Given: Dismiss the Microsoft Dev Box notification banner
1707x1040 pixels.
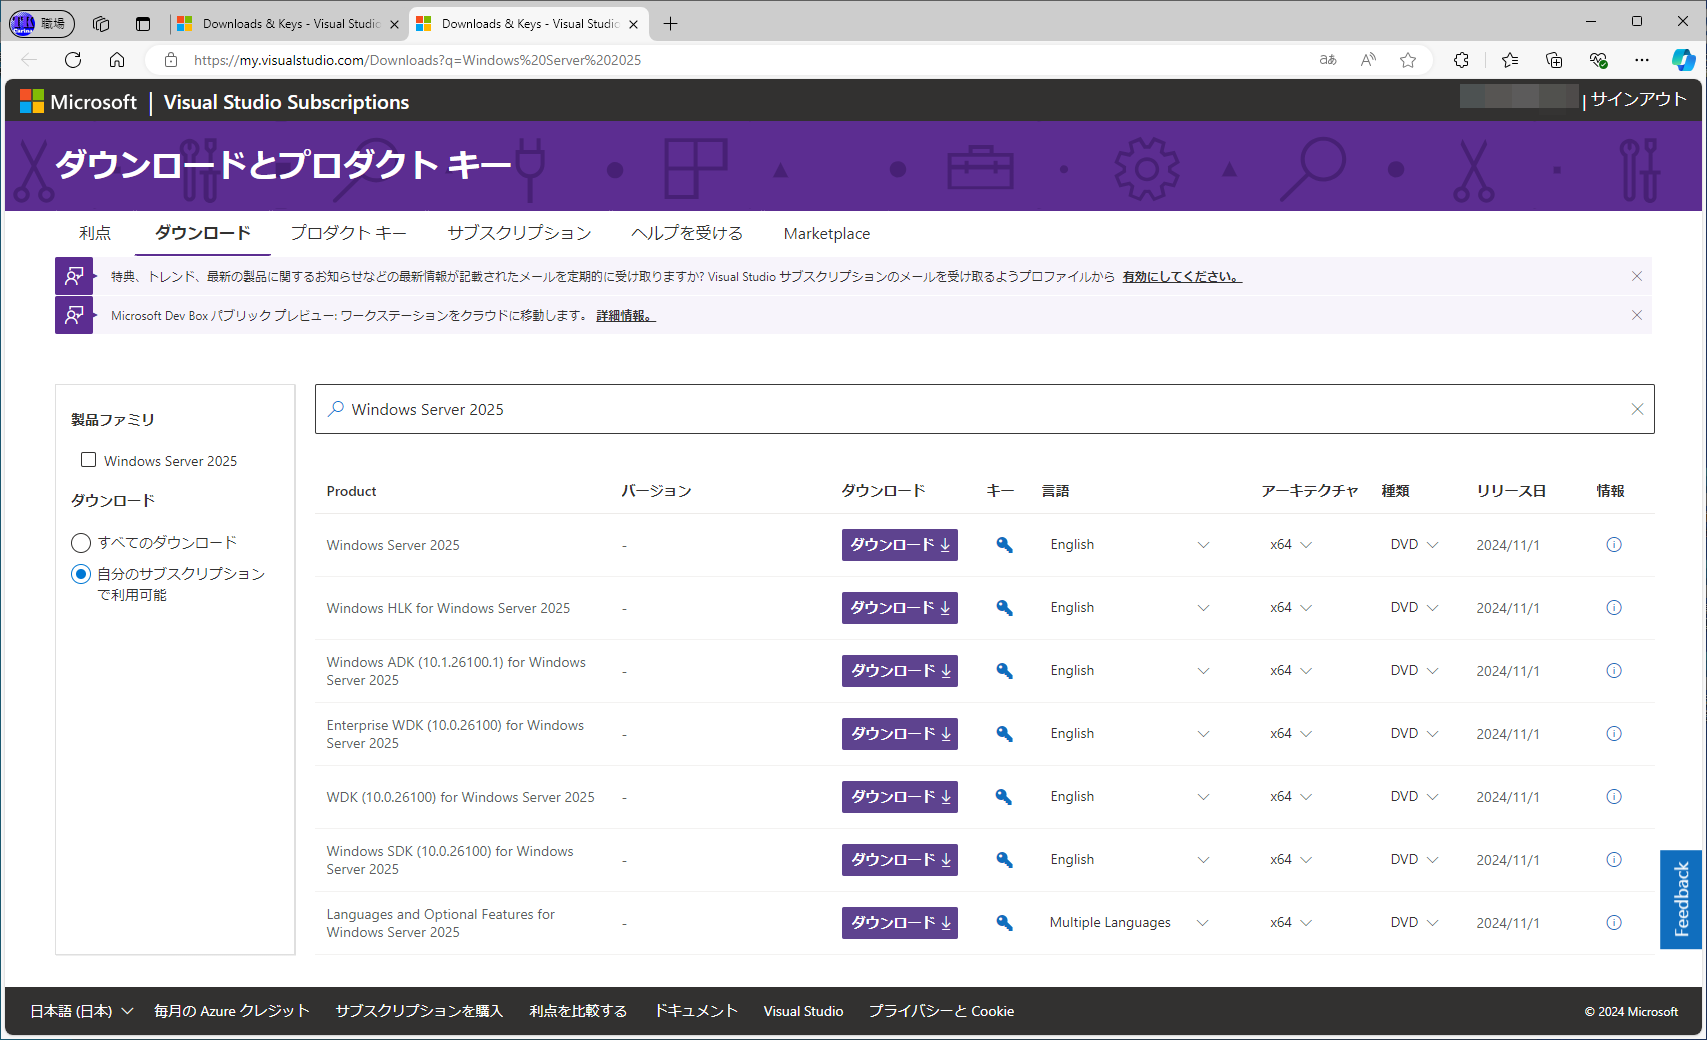Looking at the screenshot, I should pos(1637,315).
